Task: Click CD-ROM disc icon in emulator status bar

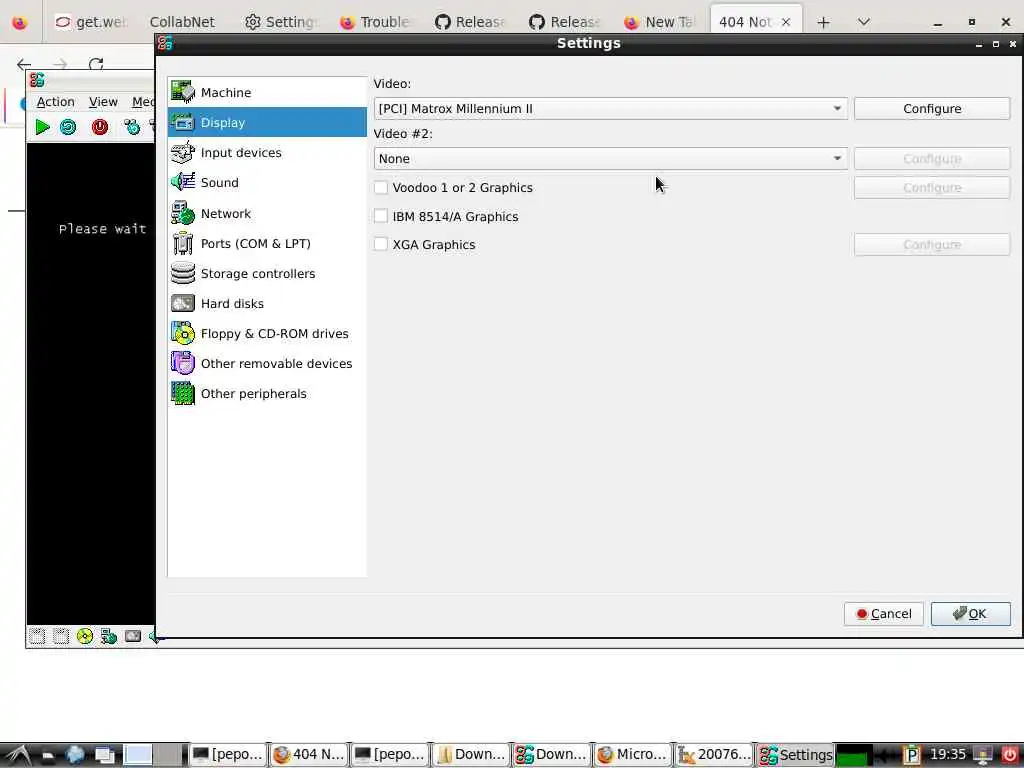Action: 85,636
